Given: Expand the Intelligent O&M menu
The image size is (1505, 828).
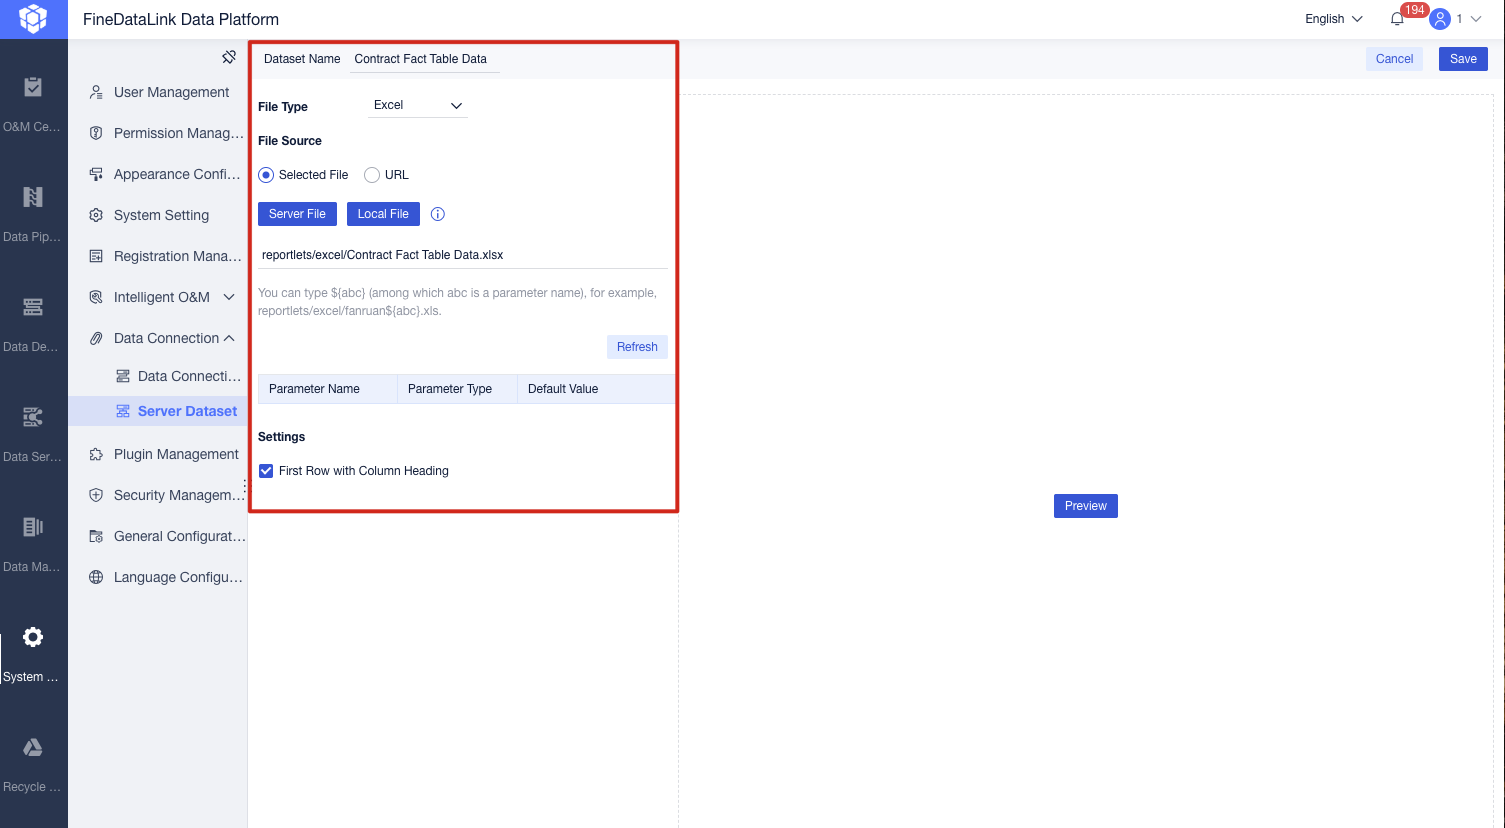Looking at the screenshot, I should point(229,297).
